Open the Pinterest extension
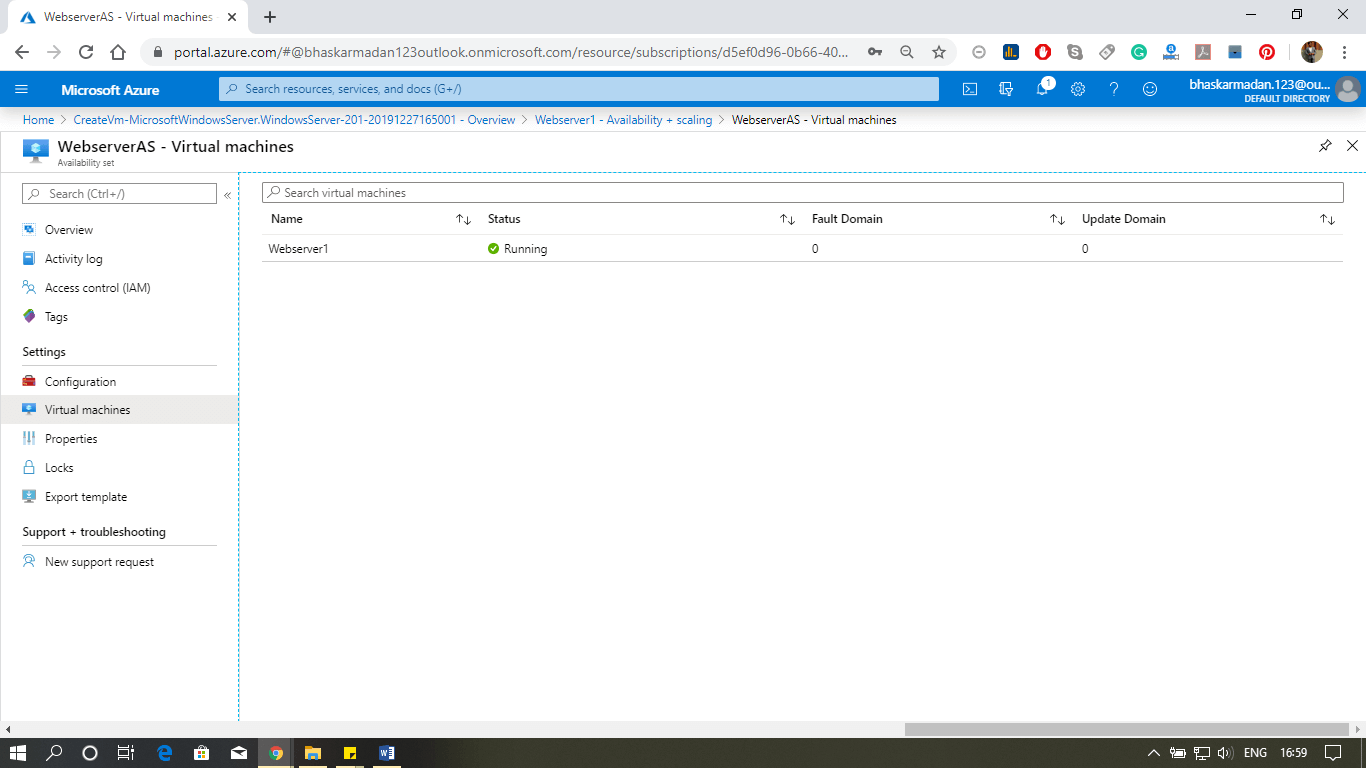Image resolution: width=1366 pixels, height=768 pixels. [x=1267, y=52]
